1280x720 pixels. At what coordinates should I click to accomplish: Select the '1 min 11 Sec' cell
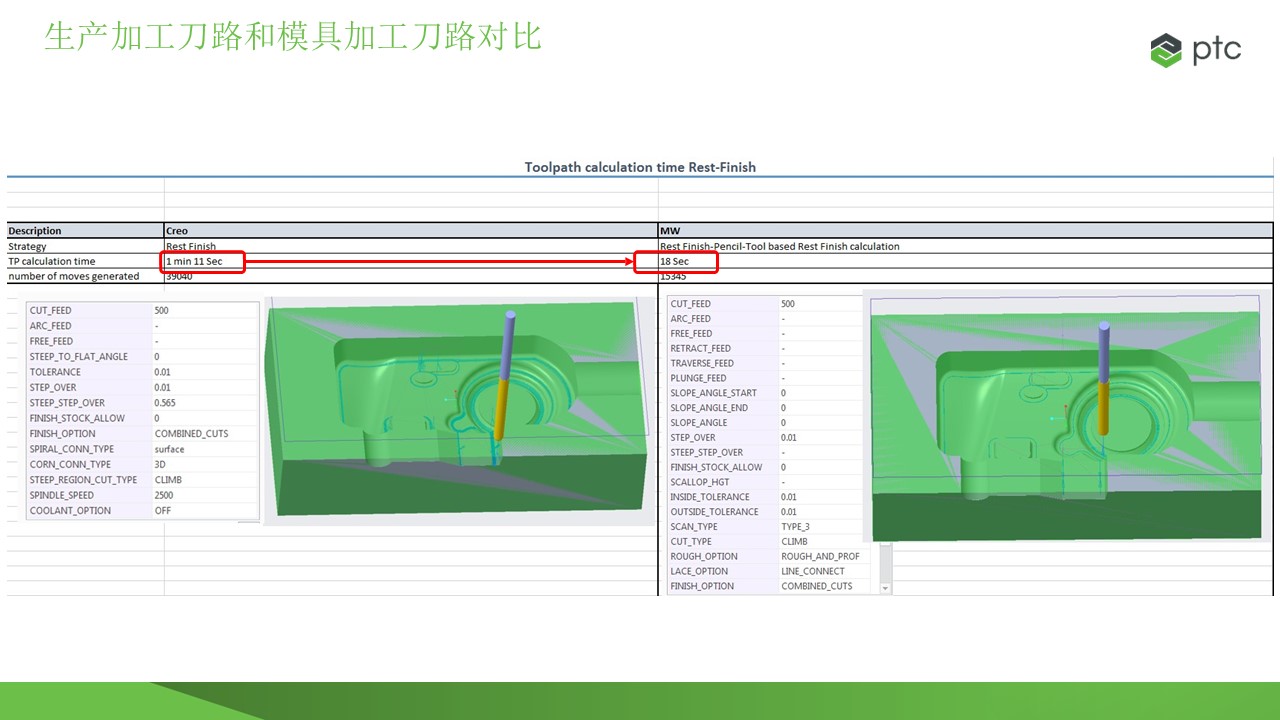tap(203, 262)
